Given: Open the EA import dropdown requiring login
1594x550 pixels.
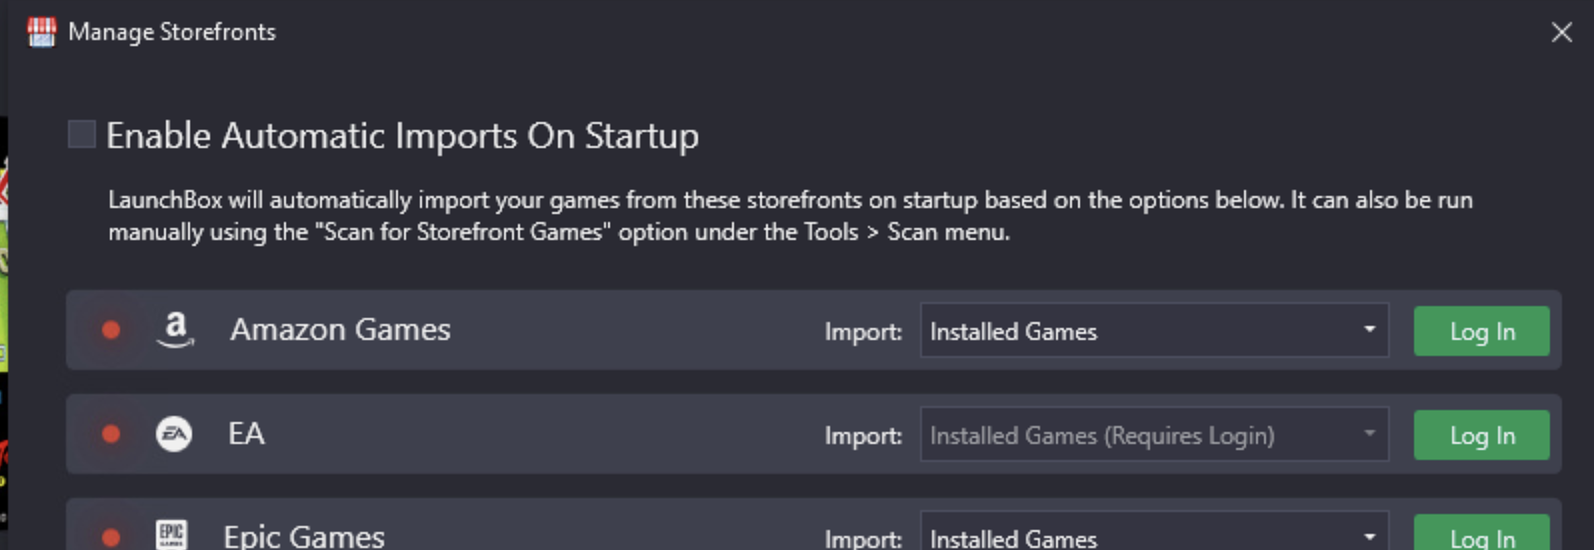Looking at the screenshot, I should [1154, 435].
